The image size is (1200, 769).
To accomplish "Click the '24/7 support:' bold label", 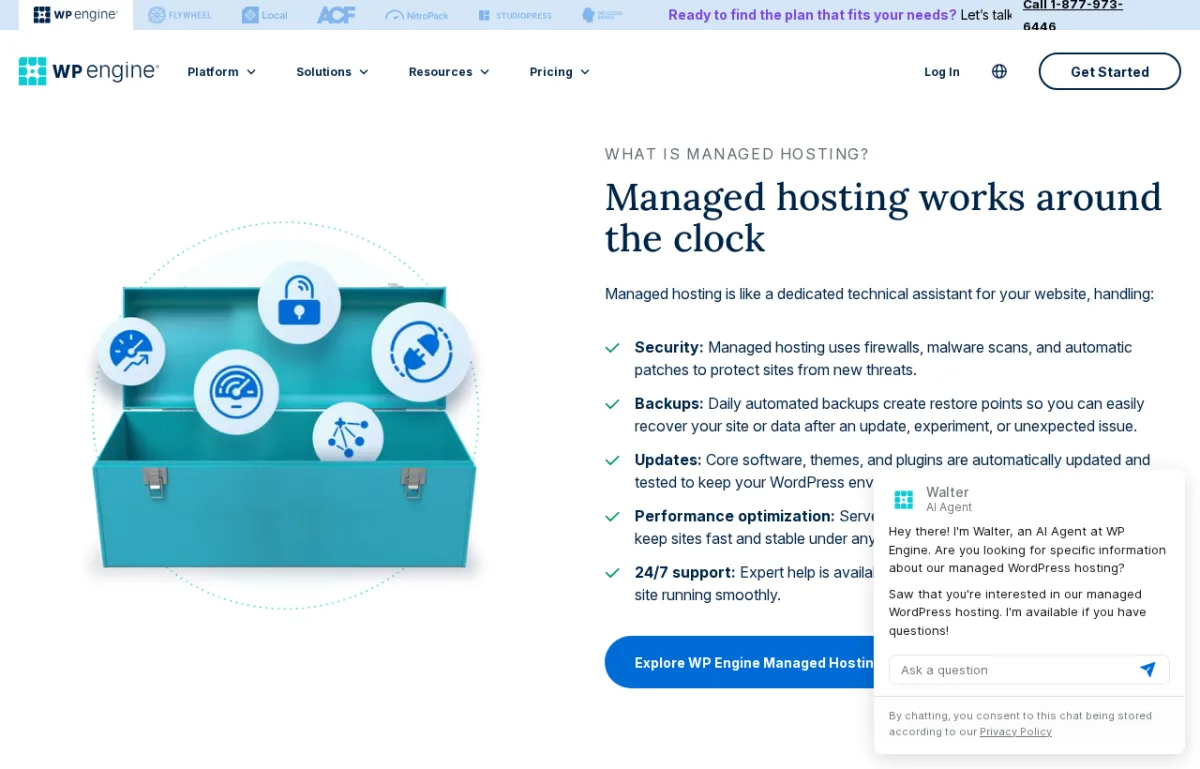I will point(685,572).
